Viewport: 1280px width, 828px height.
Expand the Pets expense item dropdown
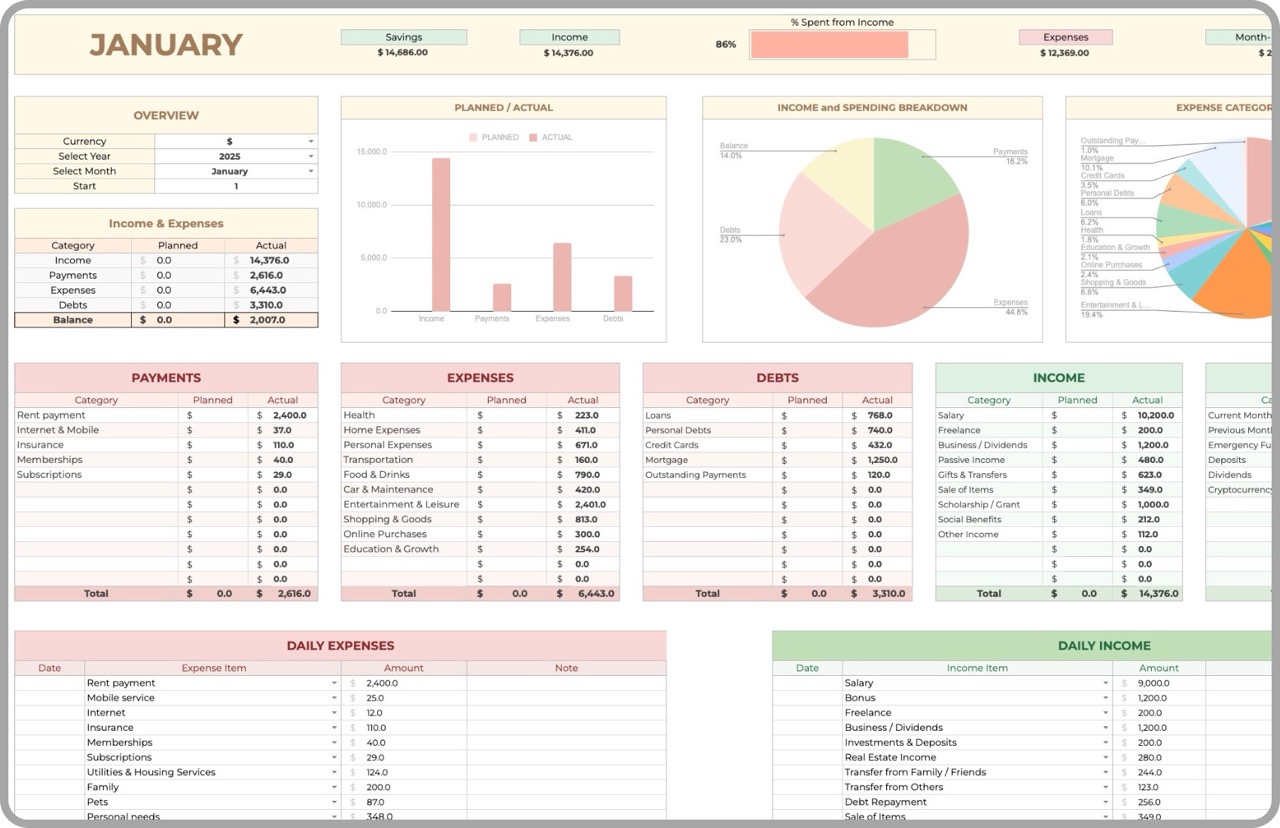334,801
